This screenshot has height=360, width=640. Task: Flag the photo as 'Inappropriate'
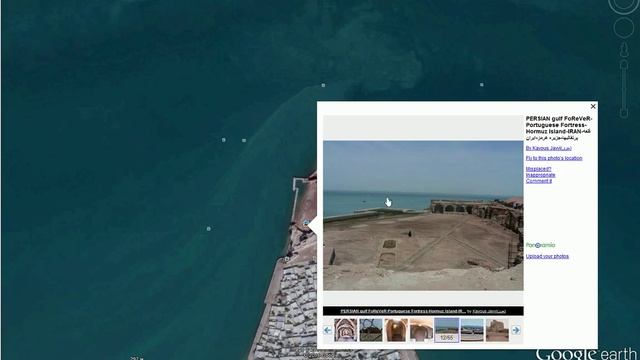tap(540, 175)
